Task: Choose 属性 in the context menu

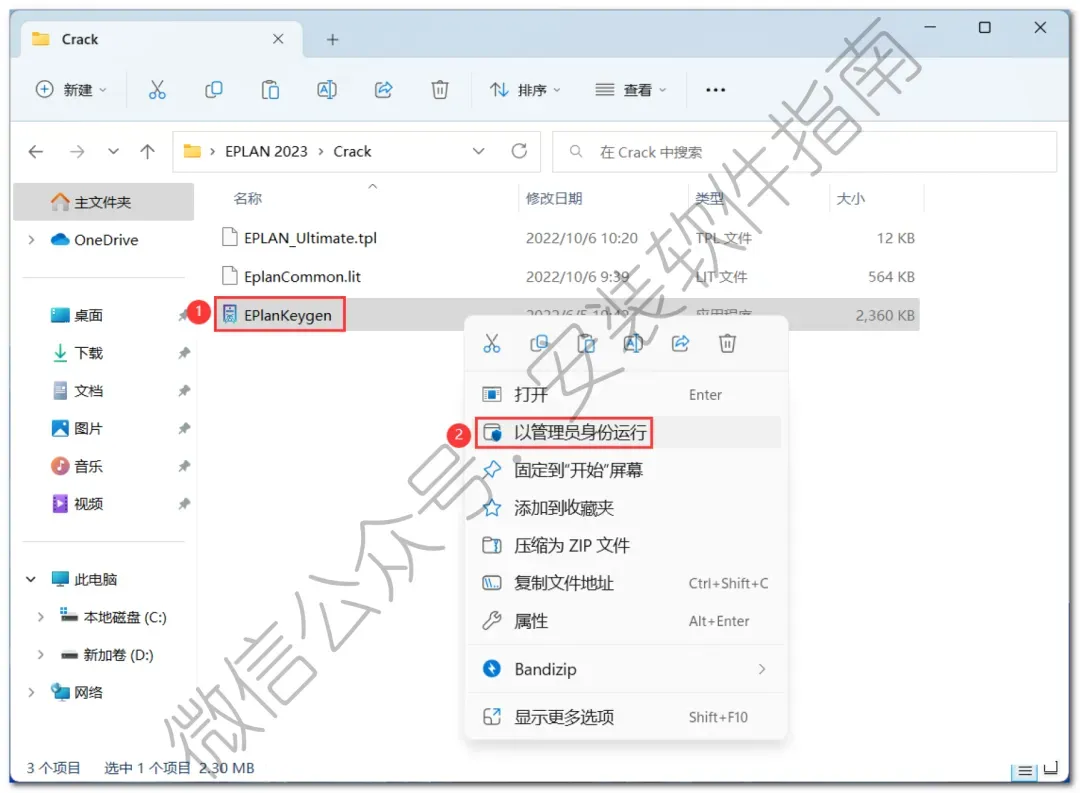Action: pos(627,621)
